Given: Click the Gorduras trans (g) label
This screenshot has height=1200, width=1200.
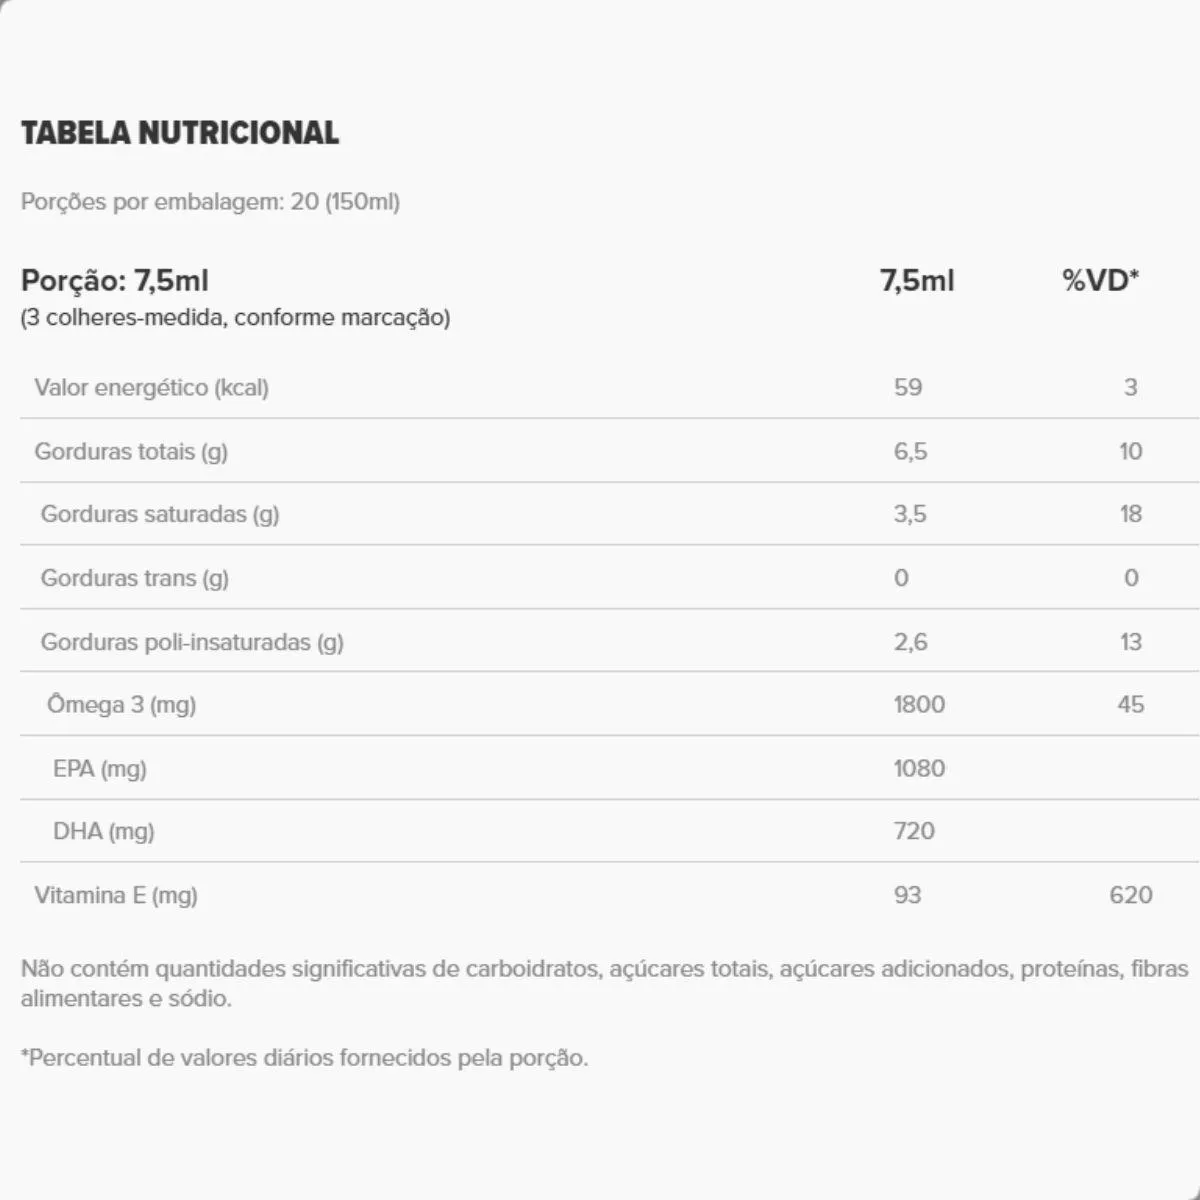Looking at the screenshot, I should 135,578.
